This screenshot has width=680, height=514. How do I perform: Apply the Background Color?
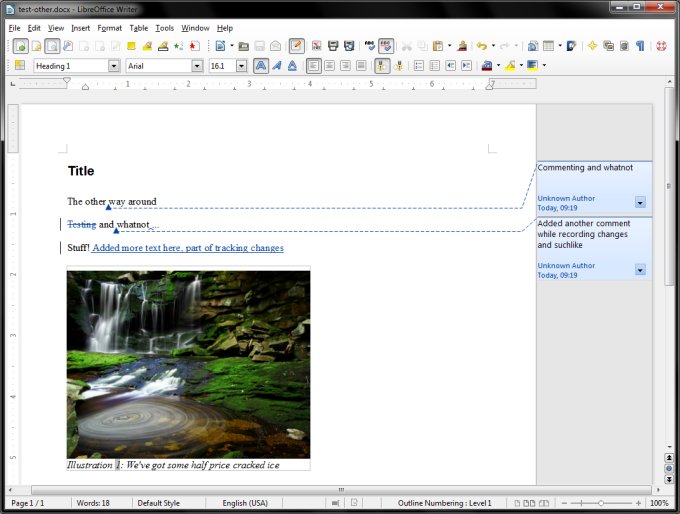coord(533,66)
